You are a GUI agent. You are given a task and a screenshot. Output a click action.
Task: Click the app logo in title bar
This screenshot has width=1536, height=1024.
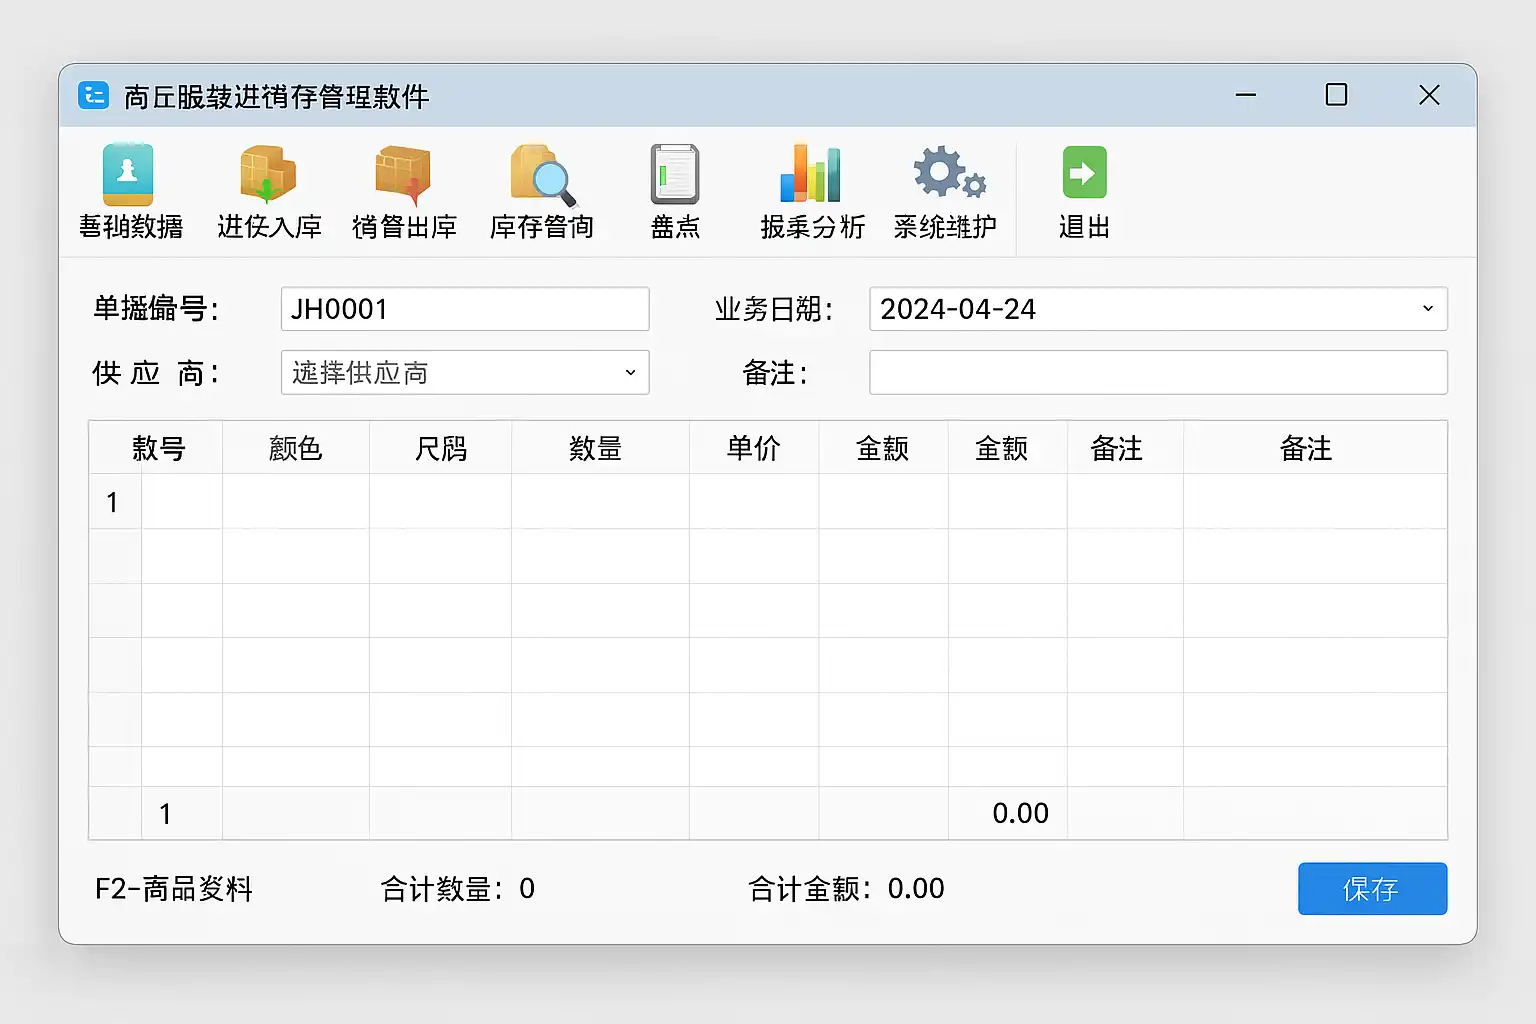coord(94,96)
